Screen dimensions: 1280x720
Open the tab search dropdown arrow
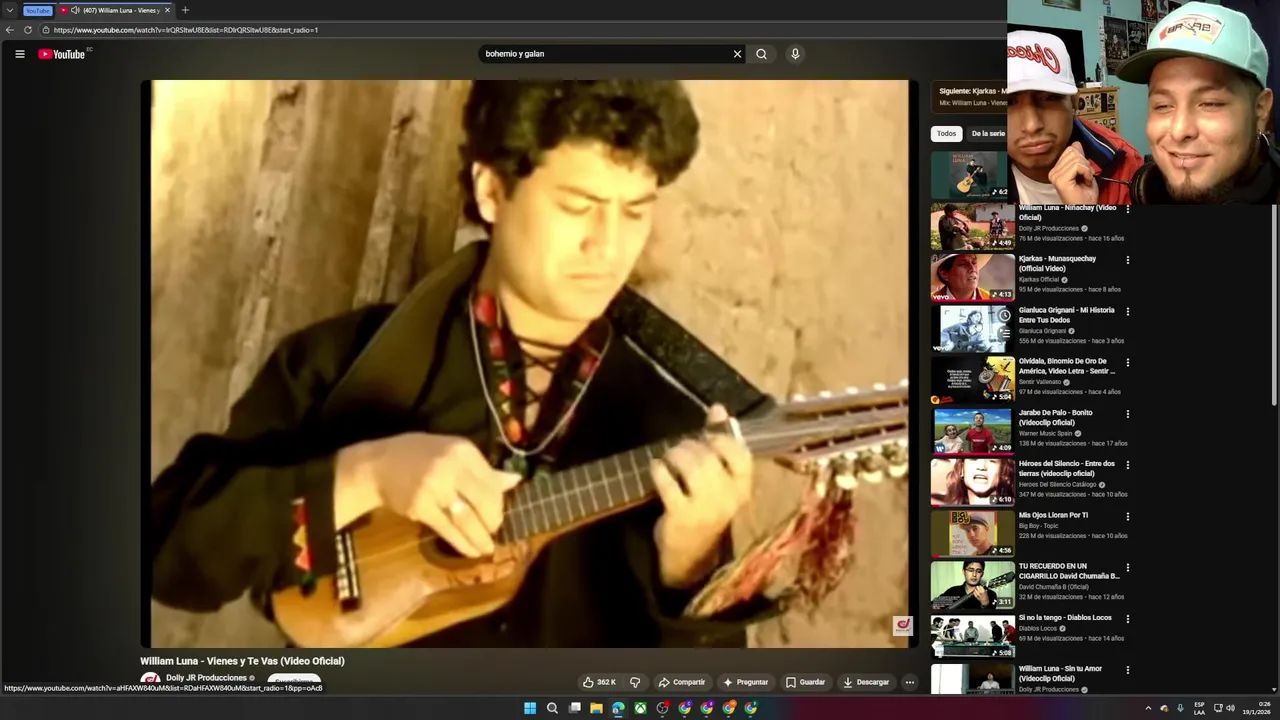point(9,10)
